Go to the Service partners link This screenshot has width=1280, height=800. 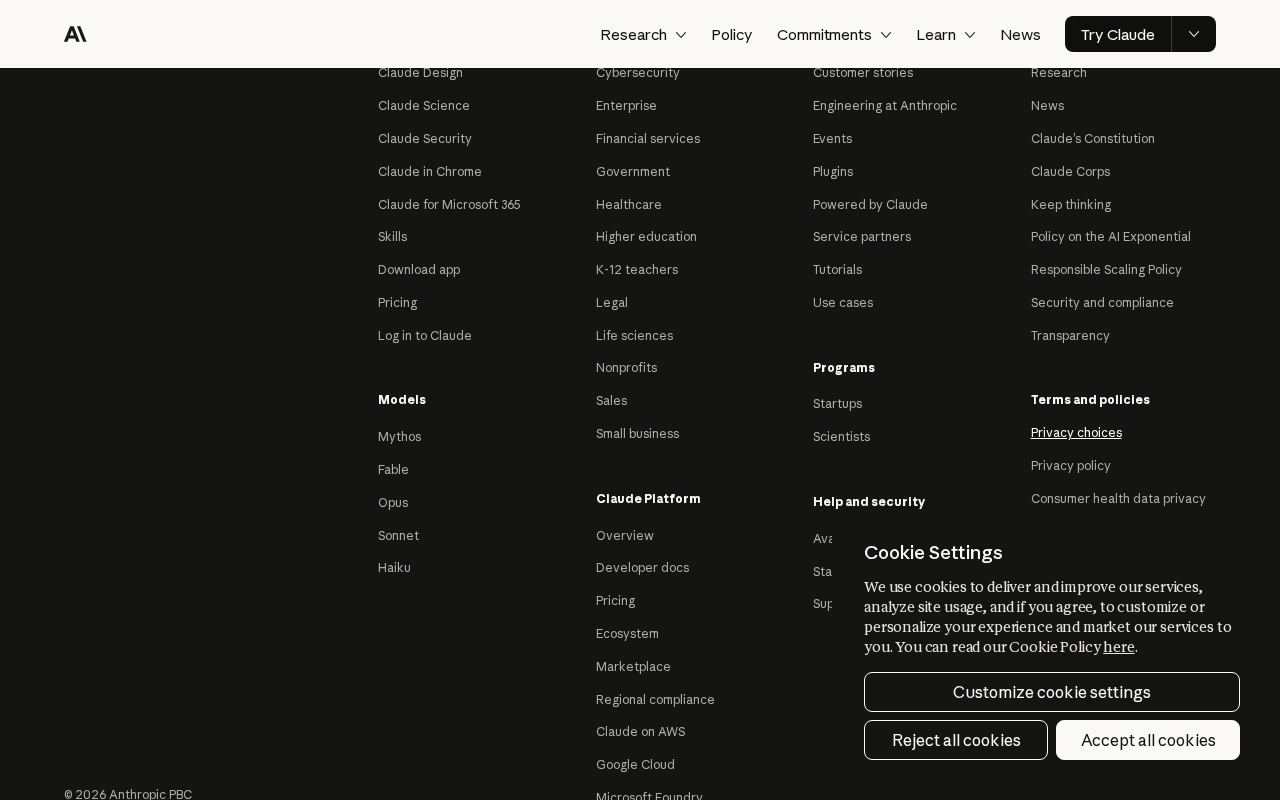click(862, 236)
